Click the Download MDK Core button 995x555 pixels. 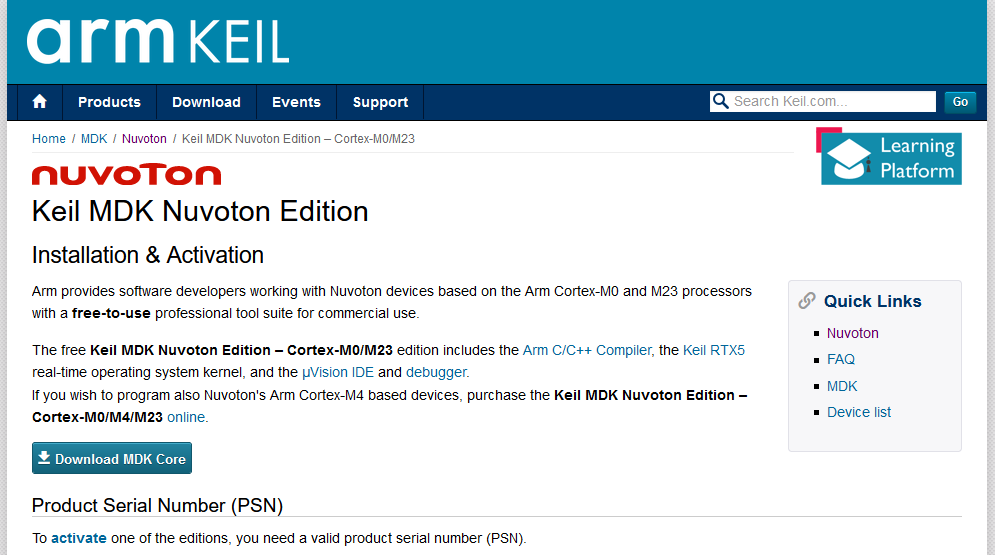pos(112,458)
